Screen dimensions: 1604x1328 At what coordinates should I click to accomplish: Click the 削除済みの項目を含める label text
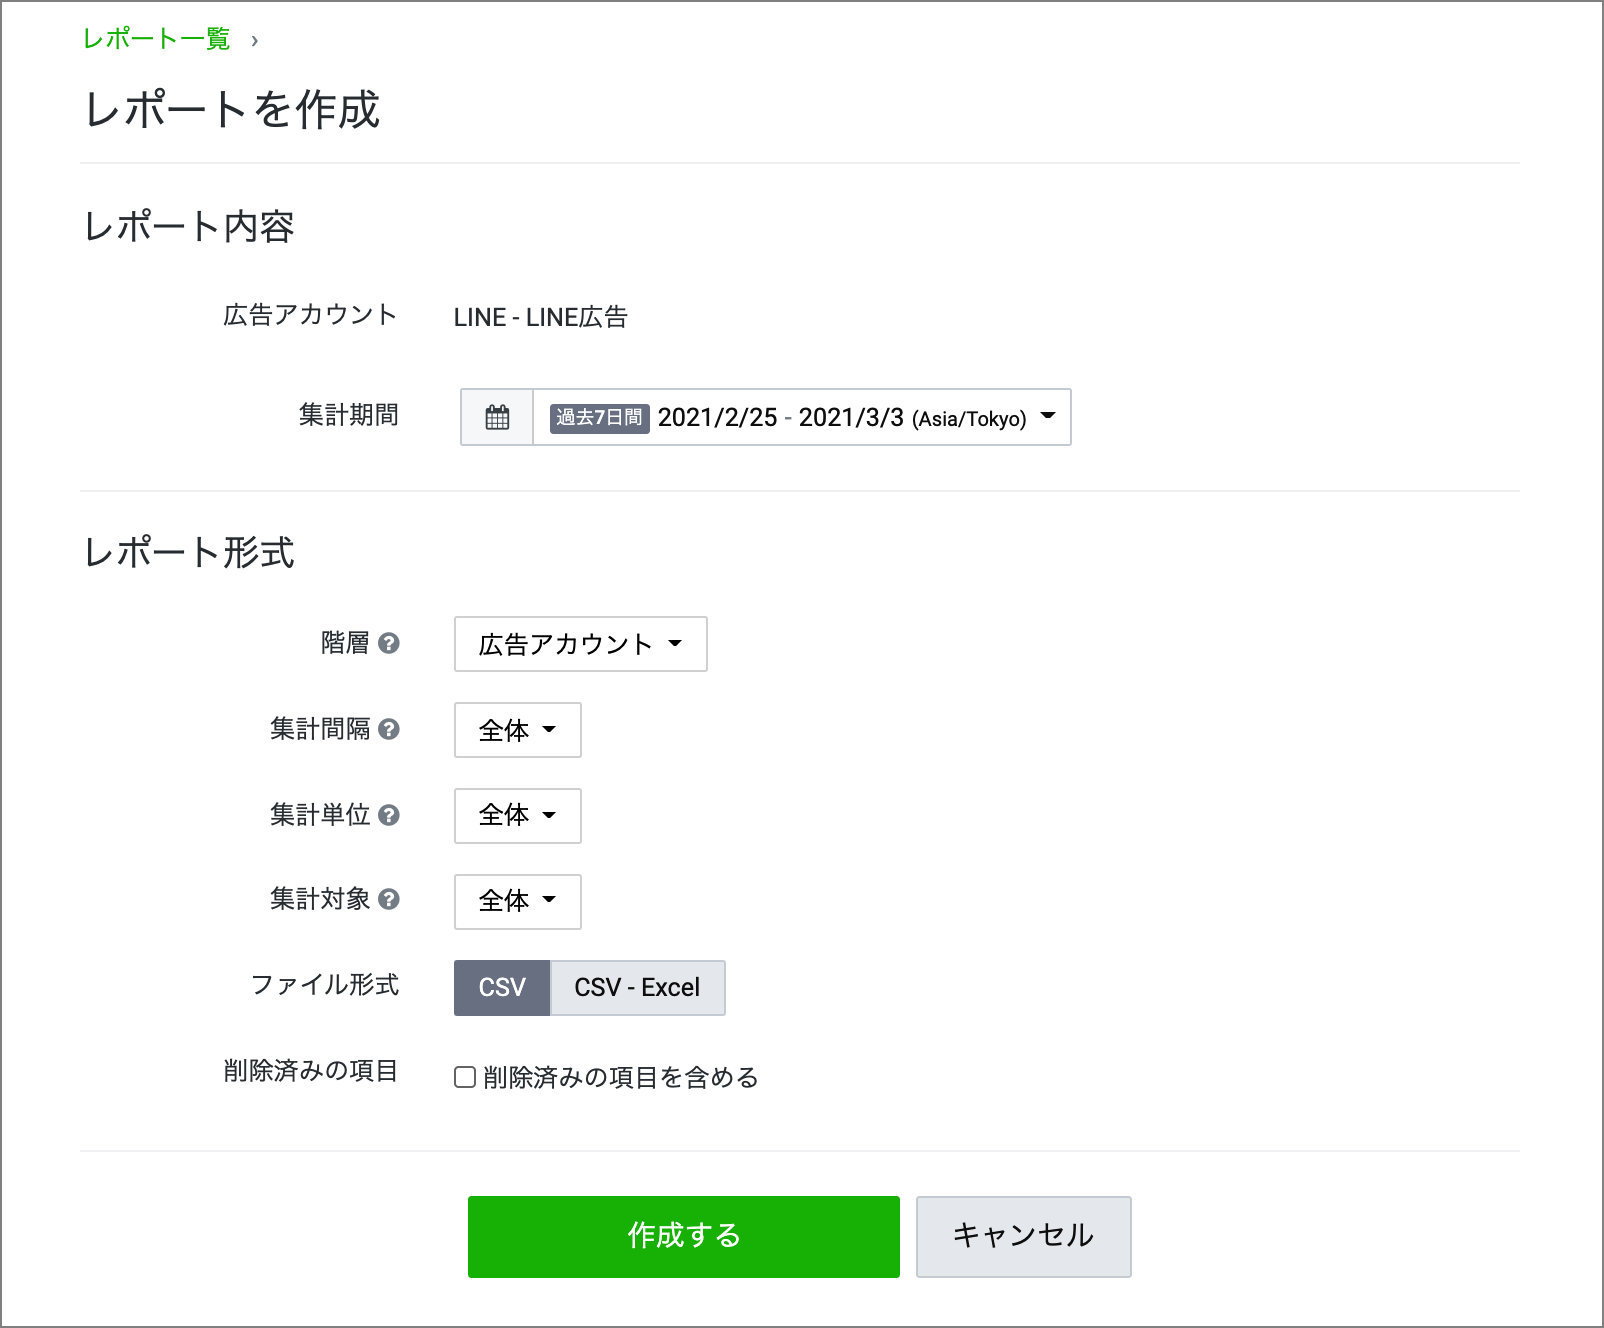(x=620, y=1077)
